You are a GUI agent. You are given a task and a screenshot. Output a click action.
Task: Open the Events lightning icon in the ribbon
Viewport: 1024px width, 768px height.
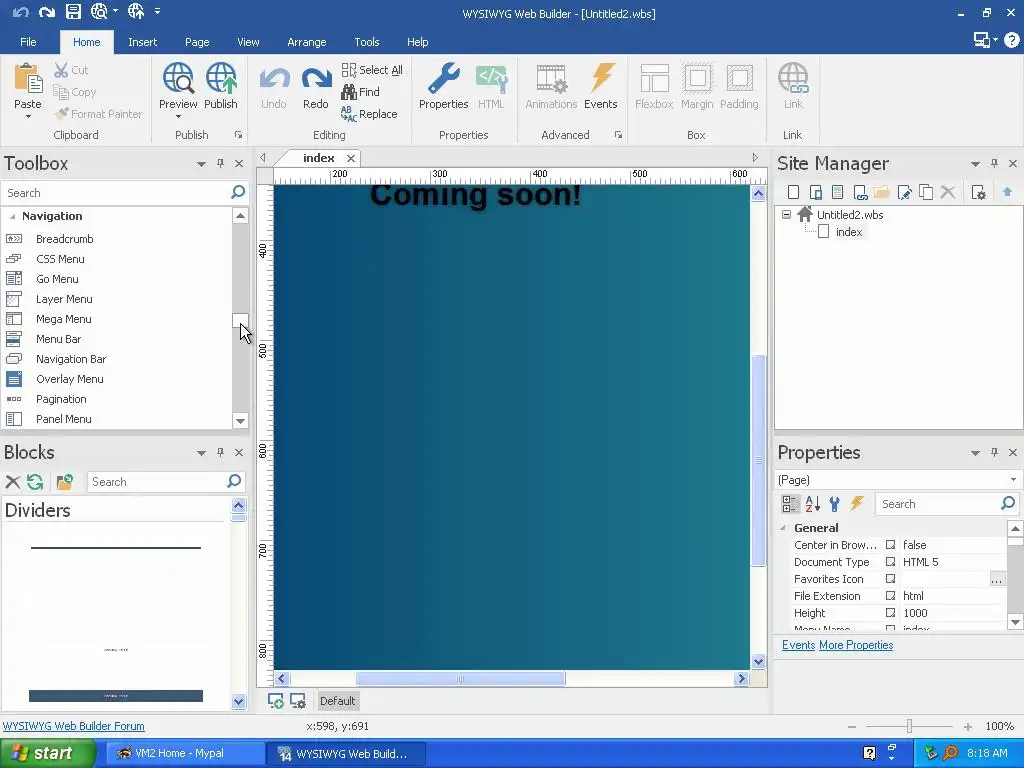click(601, 79)
